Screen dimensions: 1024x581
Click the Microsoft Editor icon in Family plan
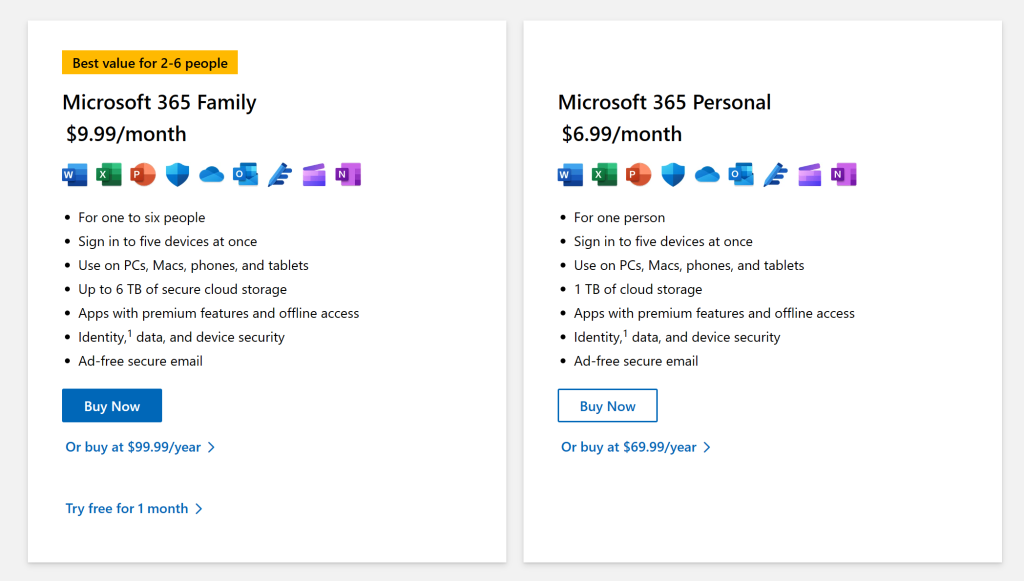click(280, 175)
